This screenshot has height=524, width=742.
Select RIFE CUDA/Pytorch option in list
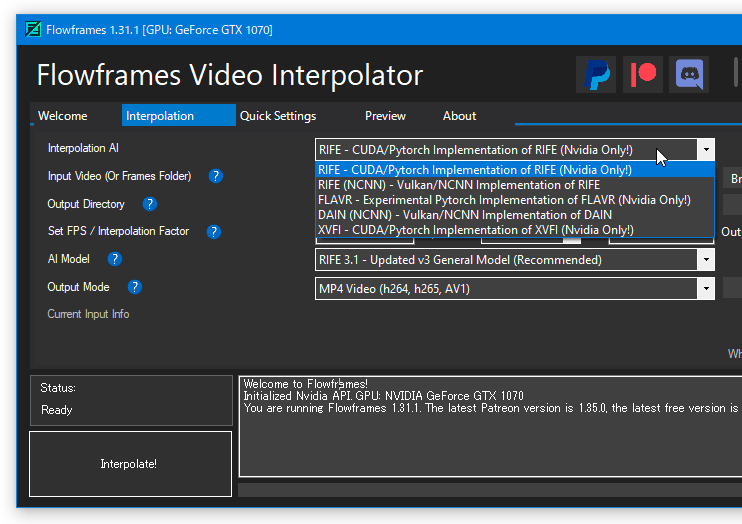[515, 169]
